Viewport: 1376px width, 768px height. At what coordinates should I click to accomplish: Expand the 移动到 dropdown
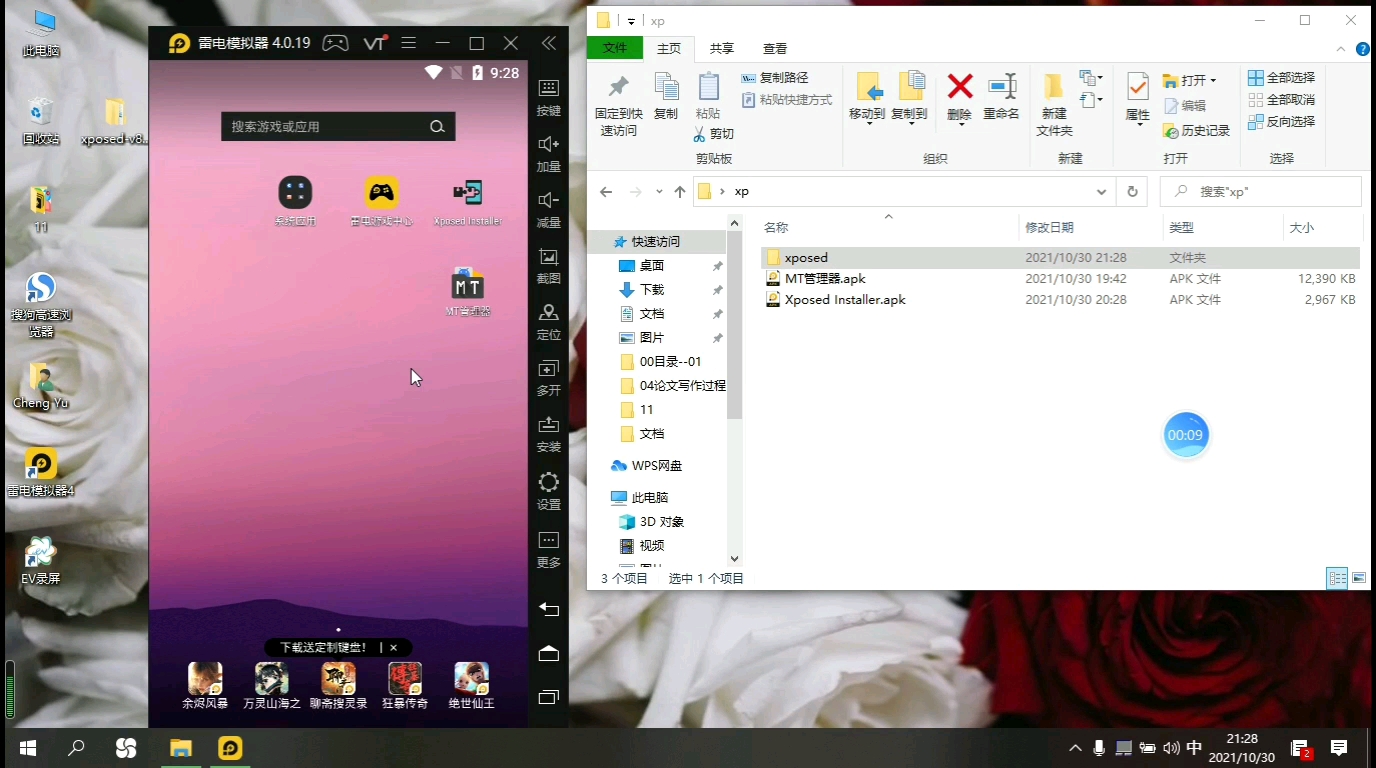(867, 123)
